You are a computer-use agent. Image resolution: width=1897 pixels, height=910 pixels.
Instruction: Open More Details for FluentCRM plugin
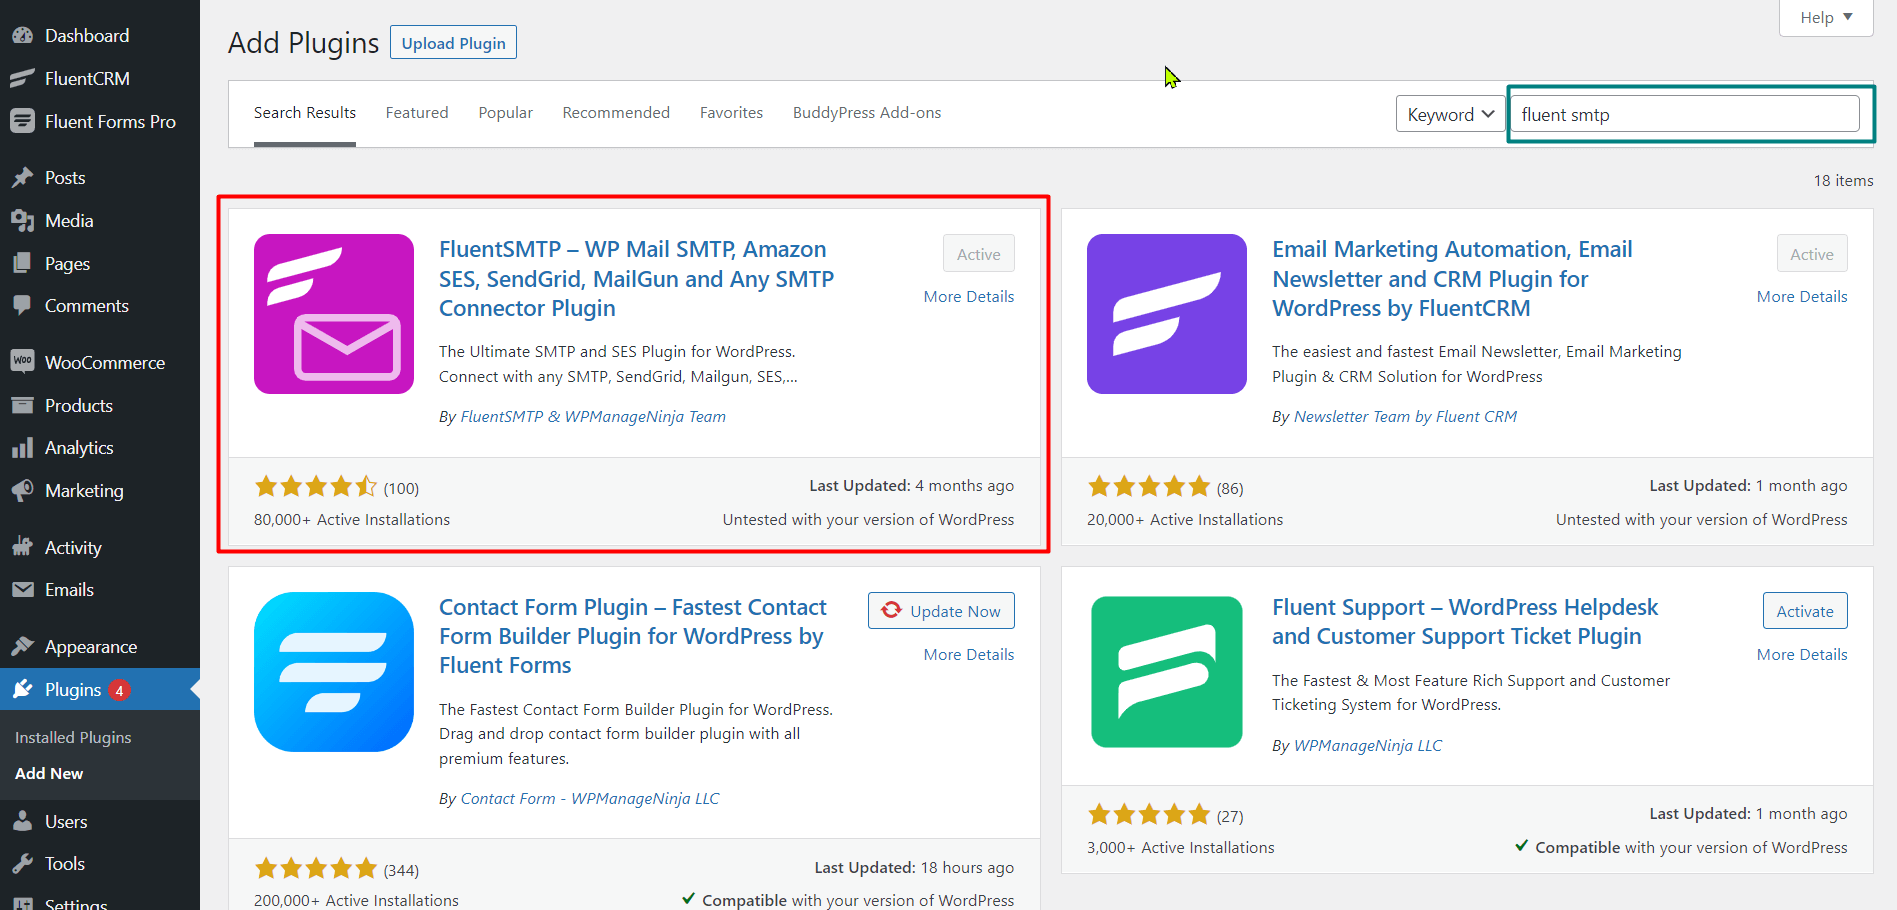pos(1802,297)
